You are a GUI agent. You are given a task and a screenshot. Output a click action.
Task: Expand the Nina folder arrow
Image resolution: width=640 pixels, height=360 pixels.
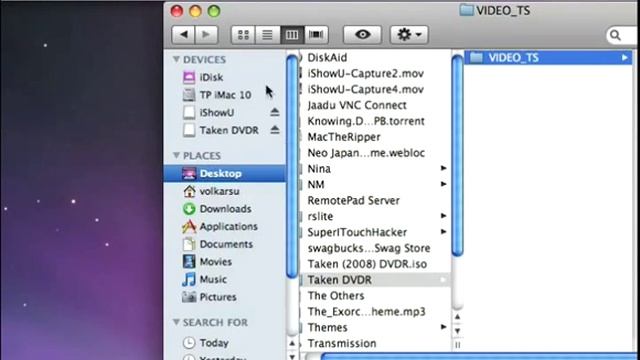[x=443, y=168]
